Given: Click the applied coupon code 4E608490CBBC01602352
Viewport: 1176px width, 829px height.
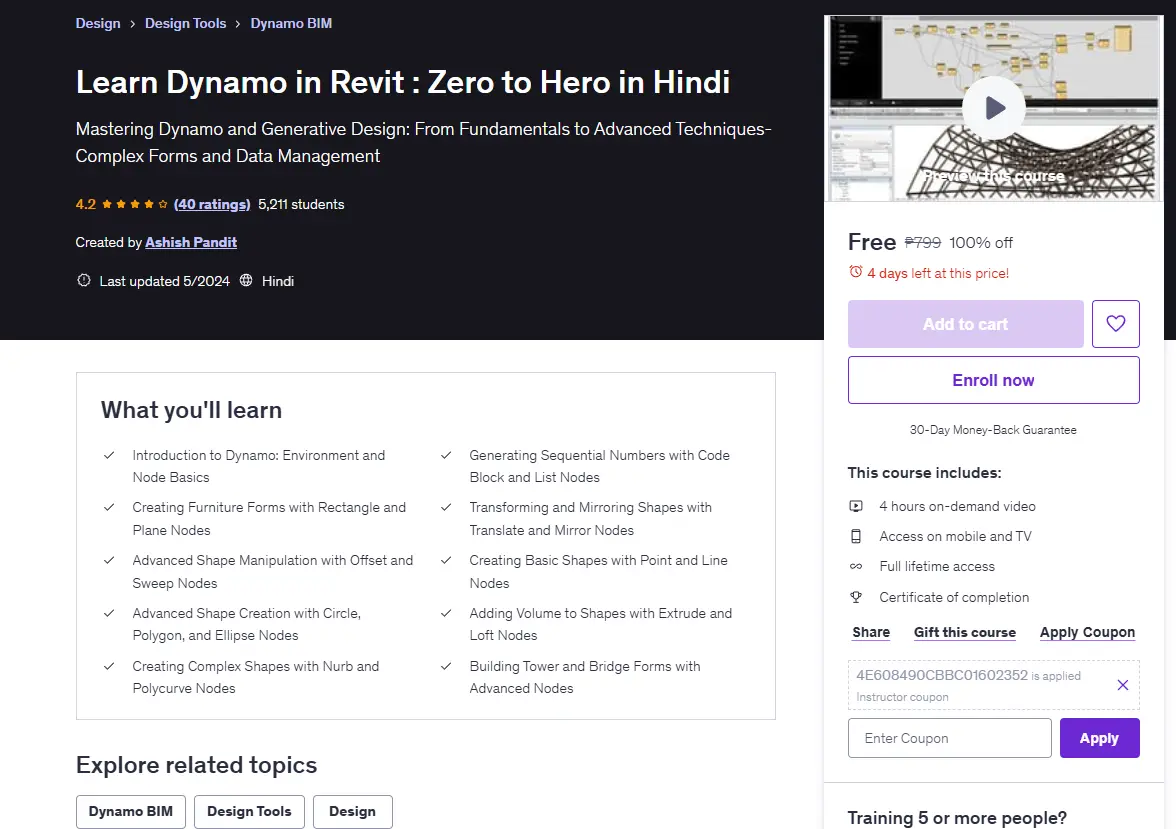Looking at the screenshot, I should (942, 674).
